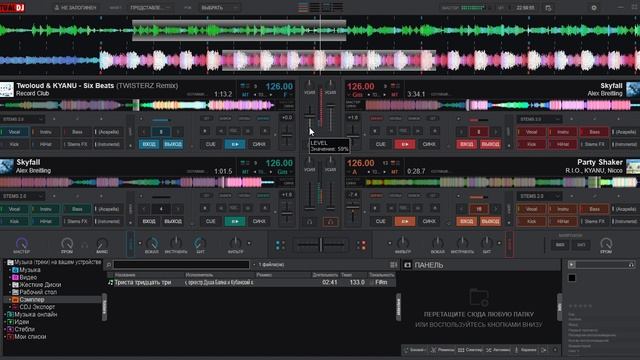
Task: Click the СИНХ button on the Party Shaker deck
Action: tap(429, 221)
